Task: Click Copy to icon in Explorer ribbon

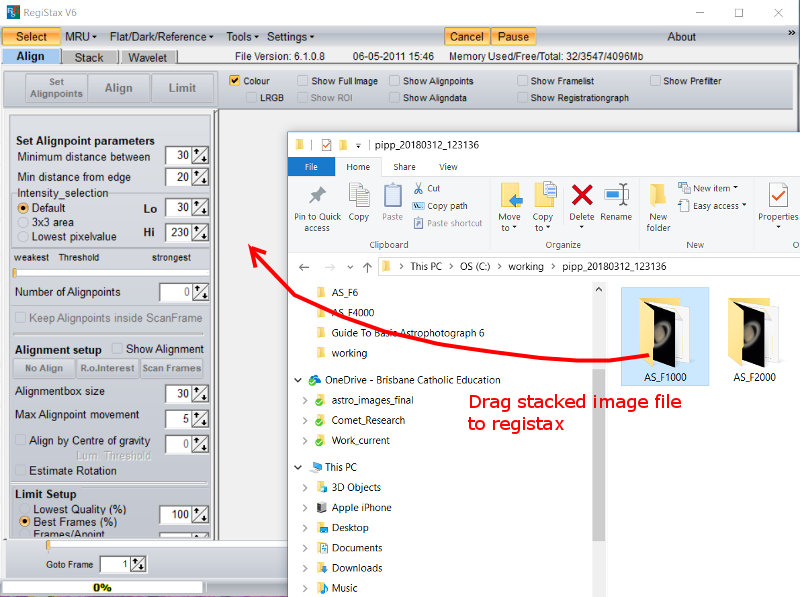Action: [544, 194]
